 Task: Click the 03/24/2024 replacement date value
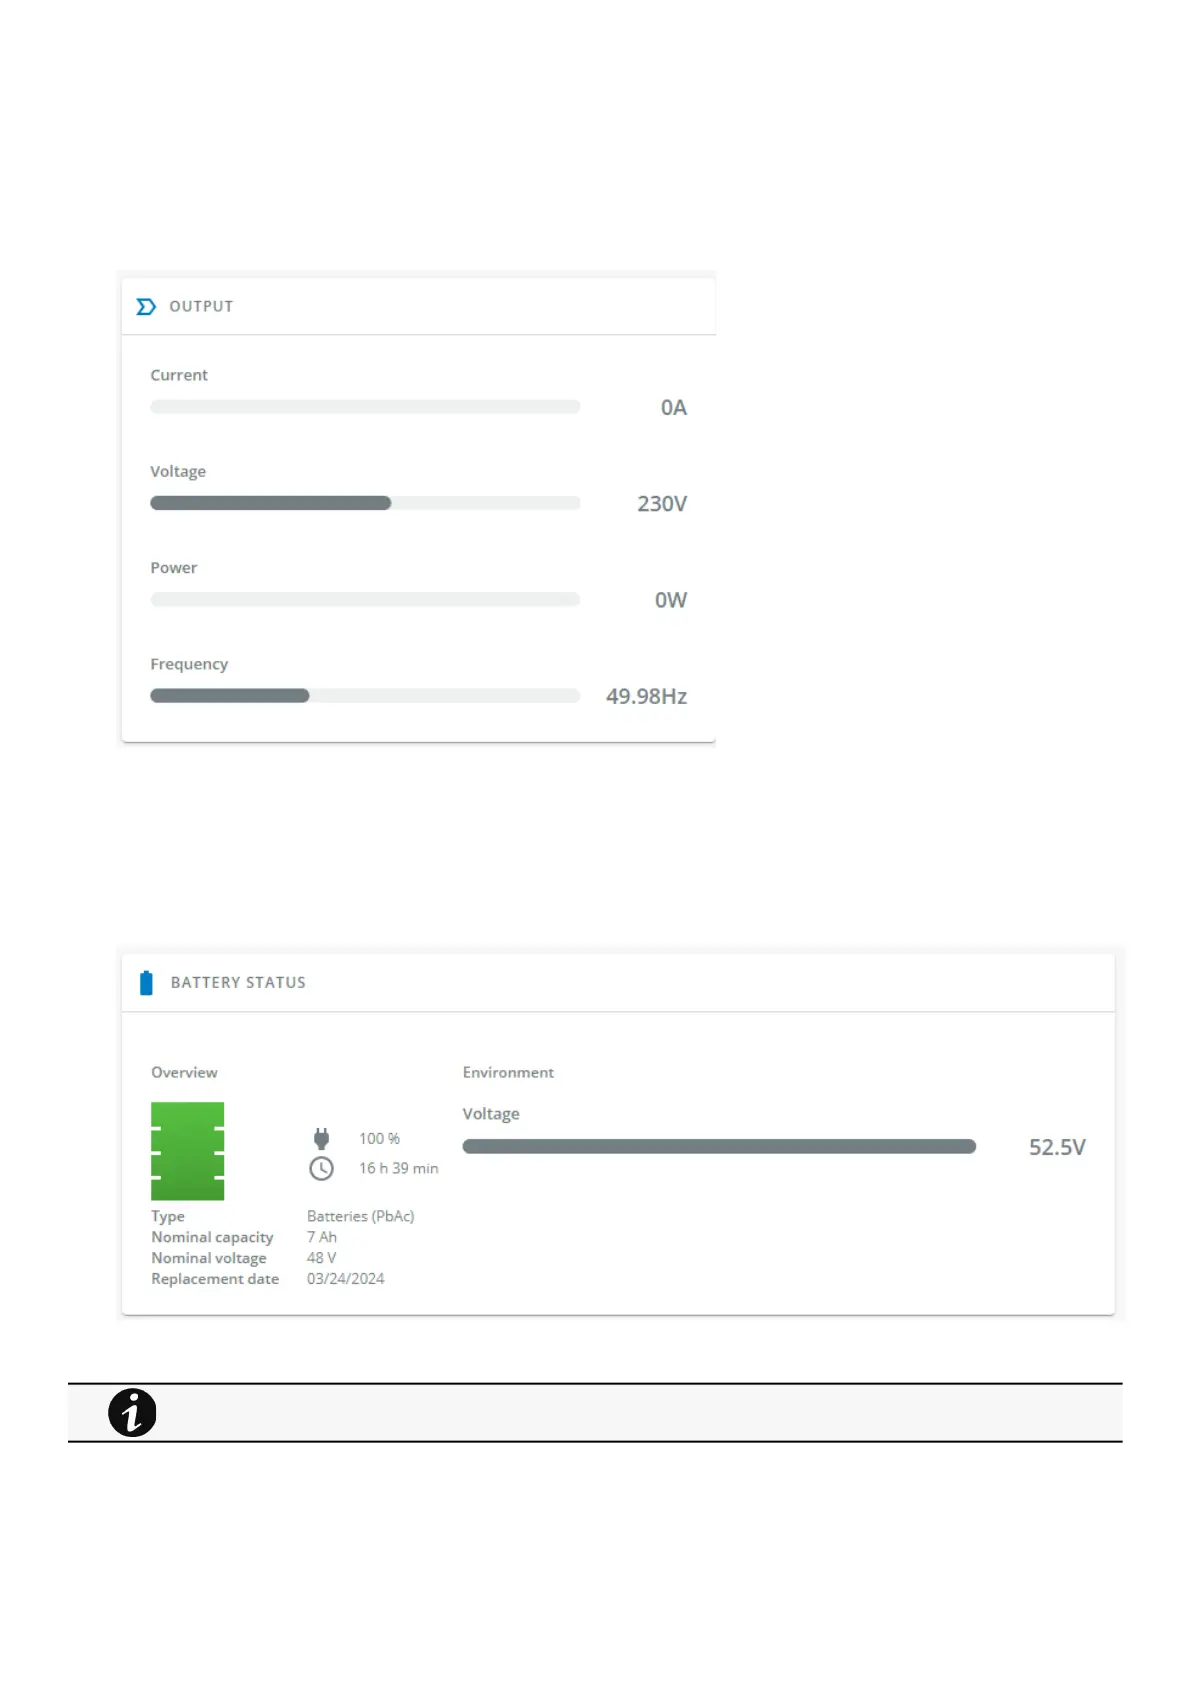pos(345,1279)
